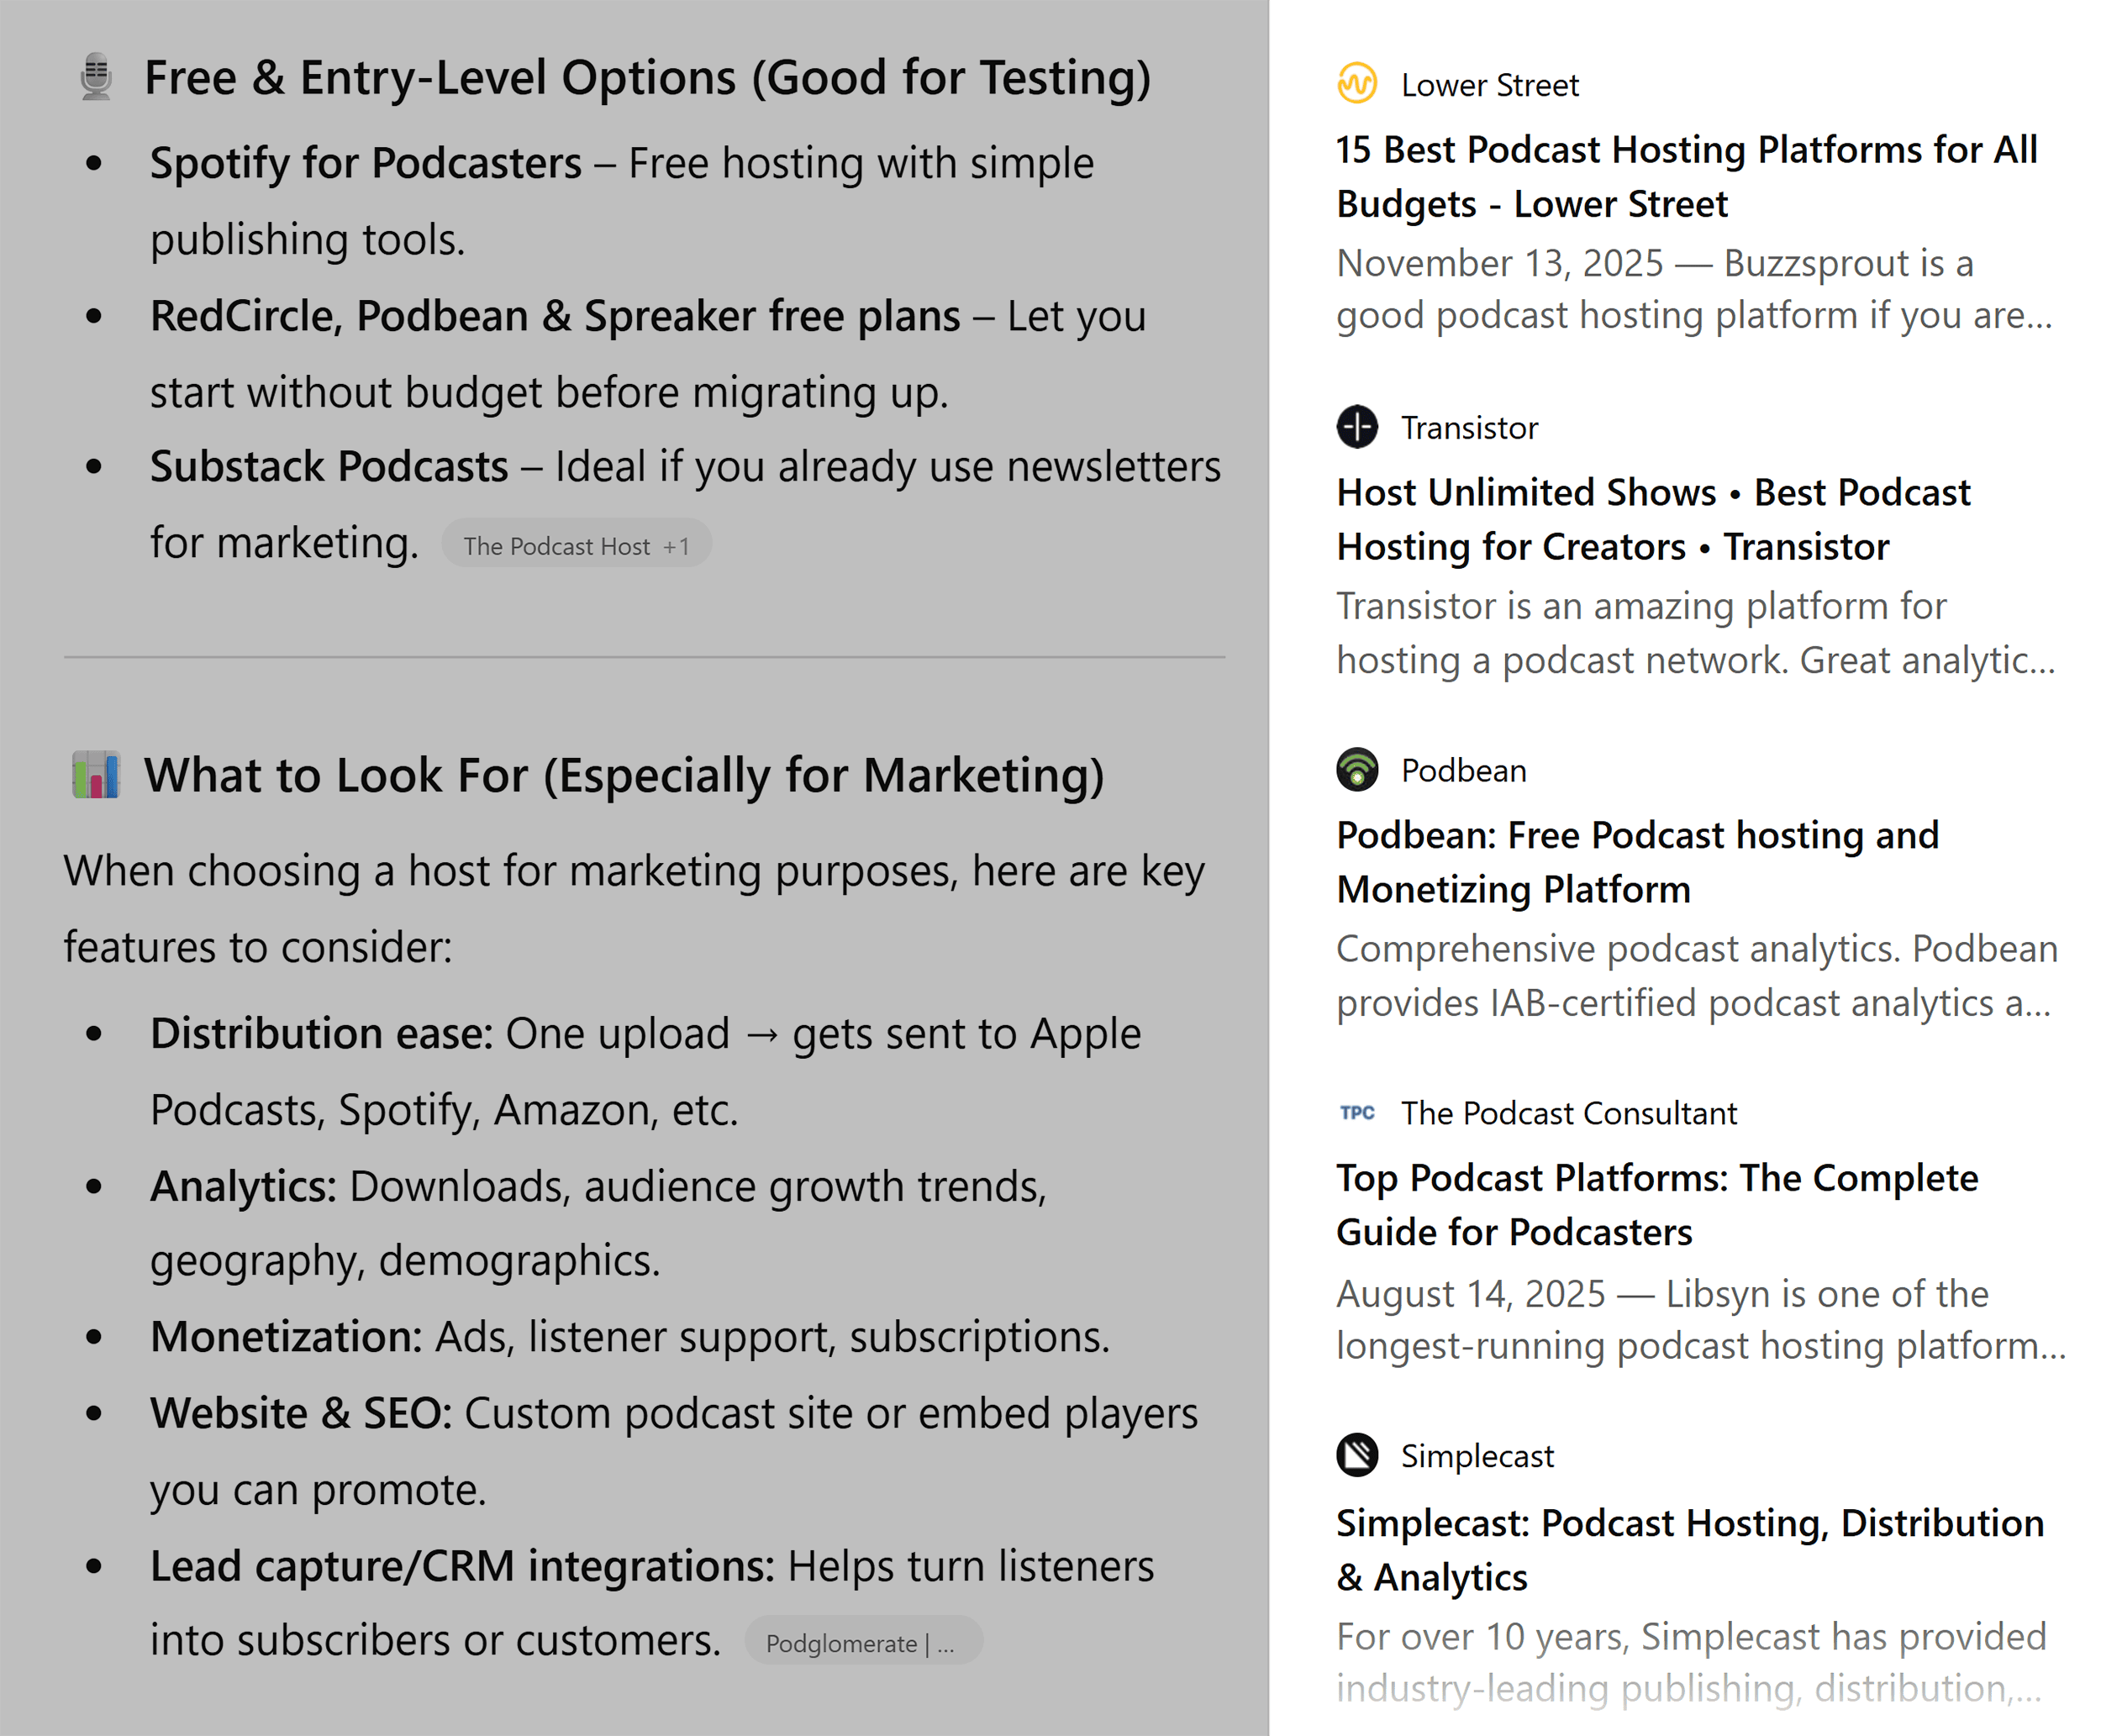2101x1736 pixels.
Task: Open Podbean Free Podcast hosting result
Action: pyautogui.click(x=1637, y=862)
